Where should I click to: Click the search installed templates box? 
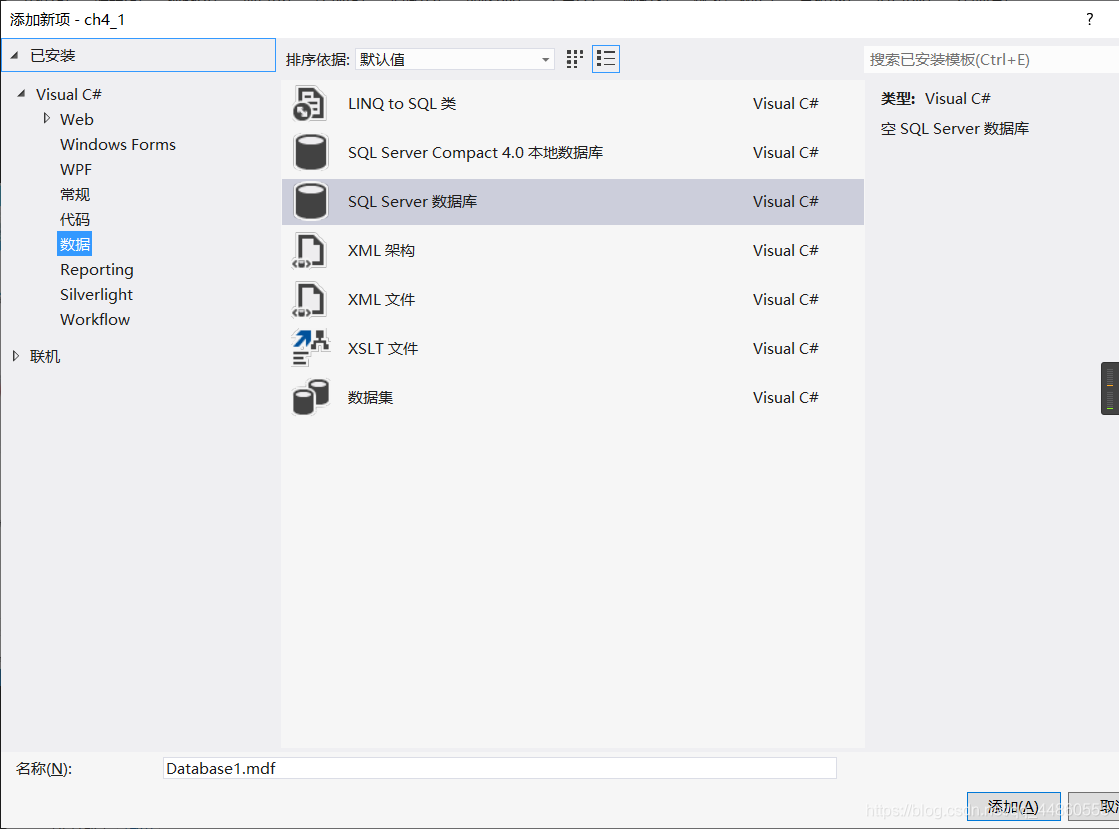tap(991, 59)
